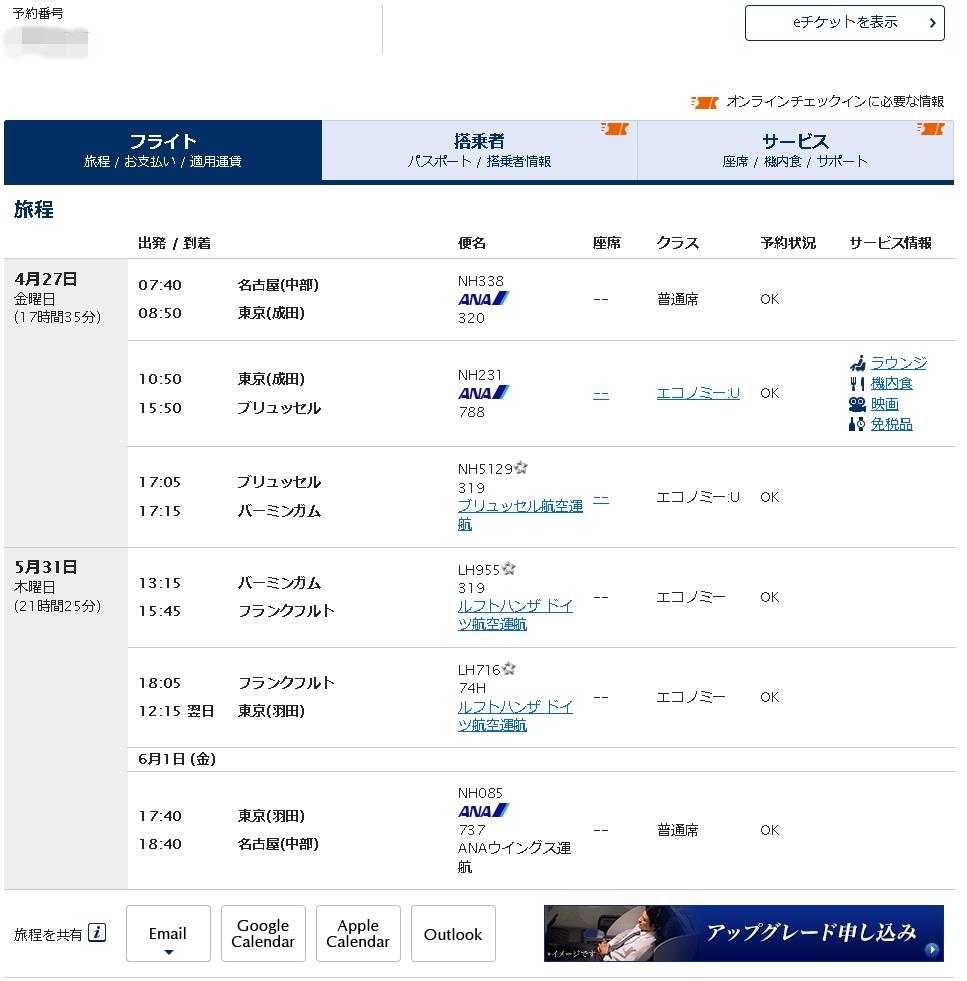Viewport: 967px width, 981px height.
Task: Switch to the 搭乗者 tab
Action: tap(479, 151)
